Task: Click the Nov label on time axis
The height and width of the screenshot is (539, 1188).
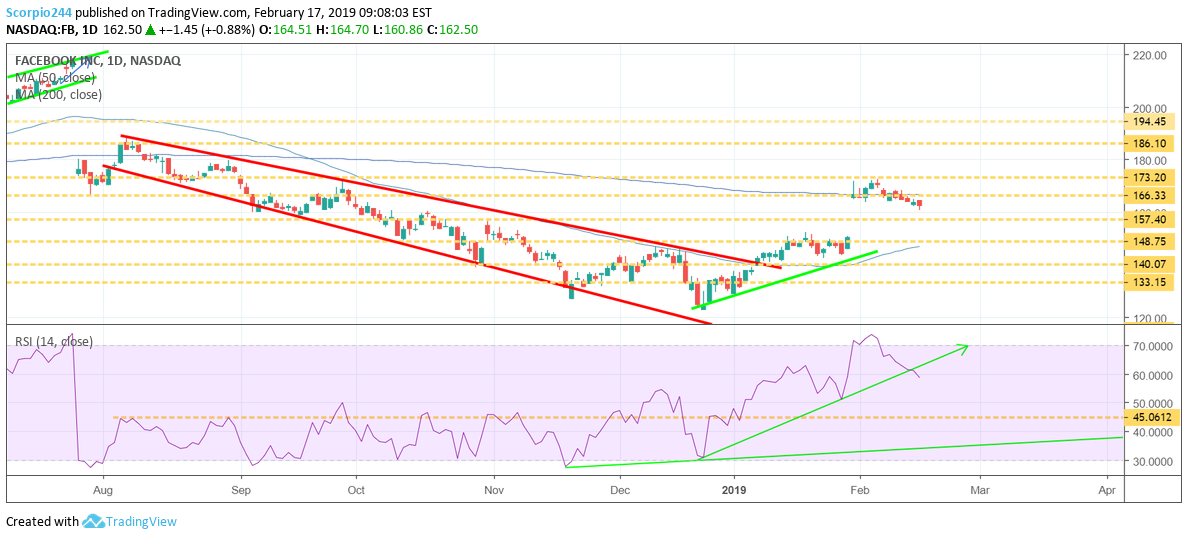Action: tap(492, 490)
